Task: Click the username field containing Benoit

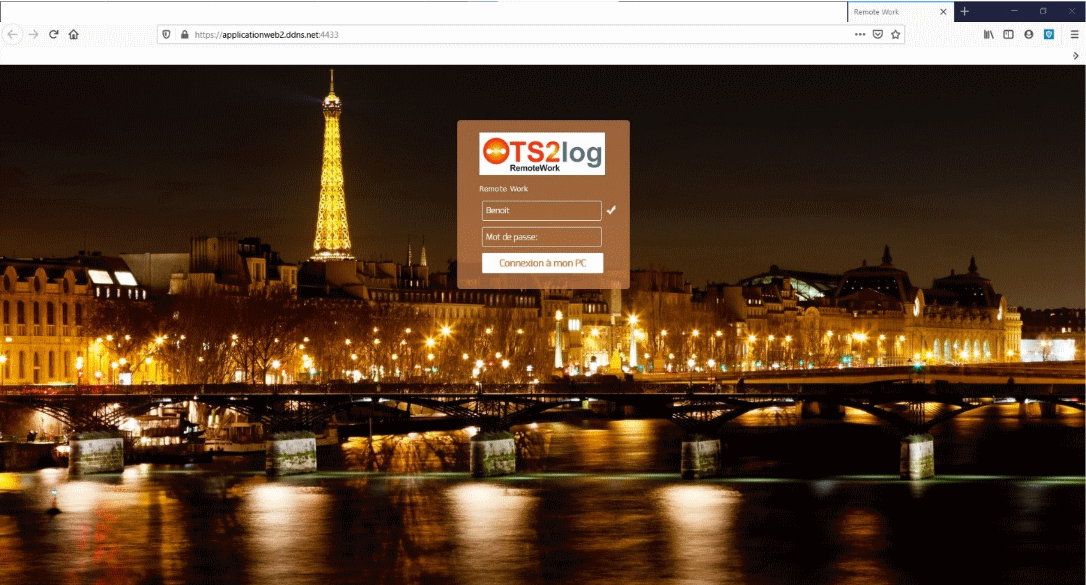Action: point(542,210)
